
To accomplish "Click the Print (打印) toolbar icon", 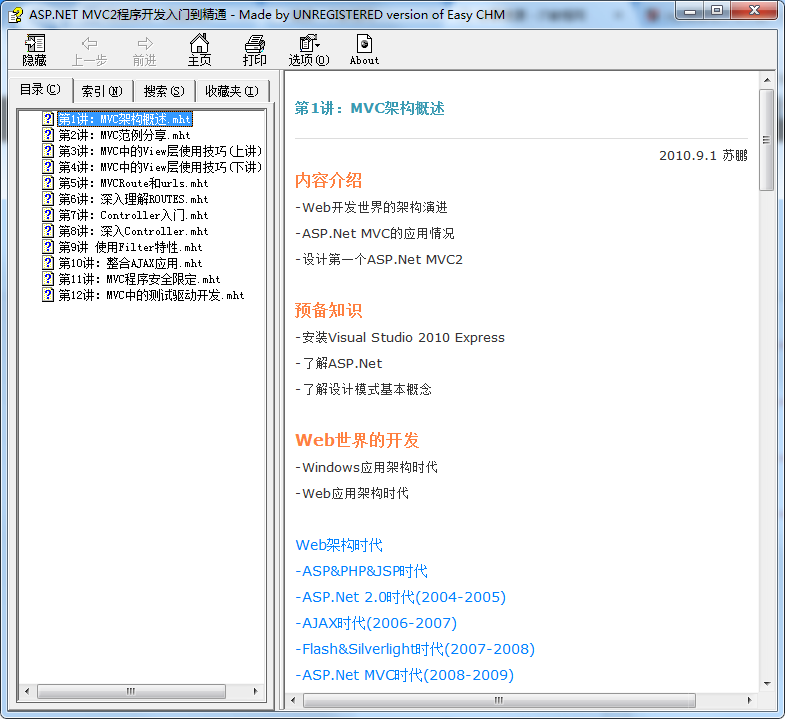I will pos(255,48).
